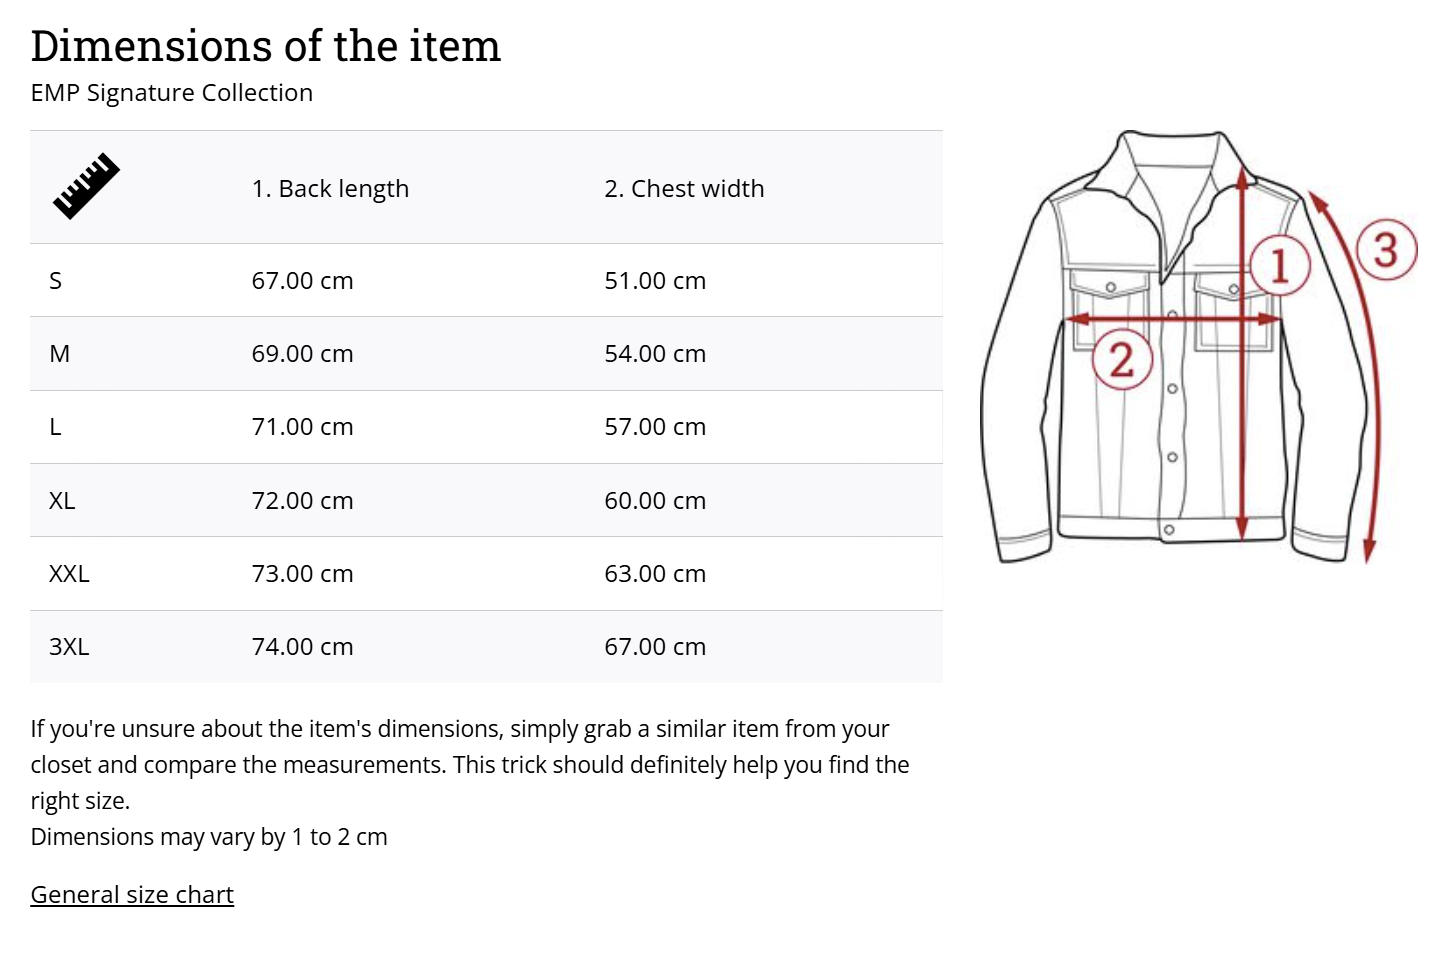The height and width of the screenshot is (955, 1447).
Task: Click the EMP Signature Collection subtitle
Action: (x=172, y=93)
